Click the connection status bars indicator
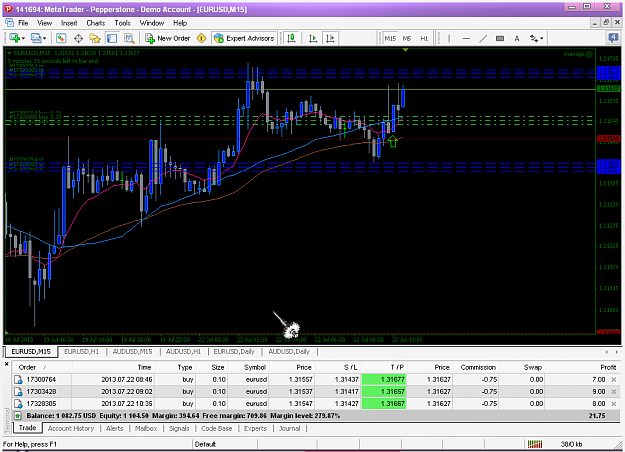Screen dimensions: 625x452 [535, 444]
